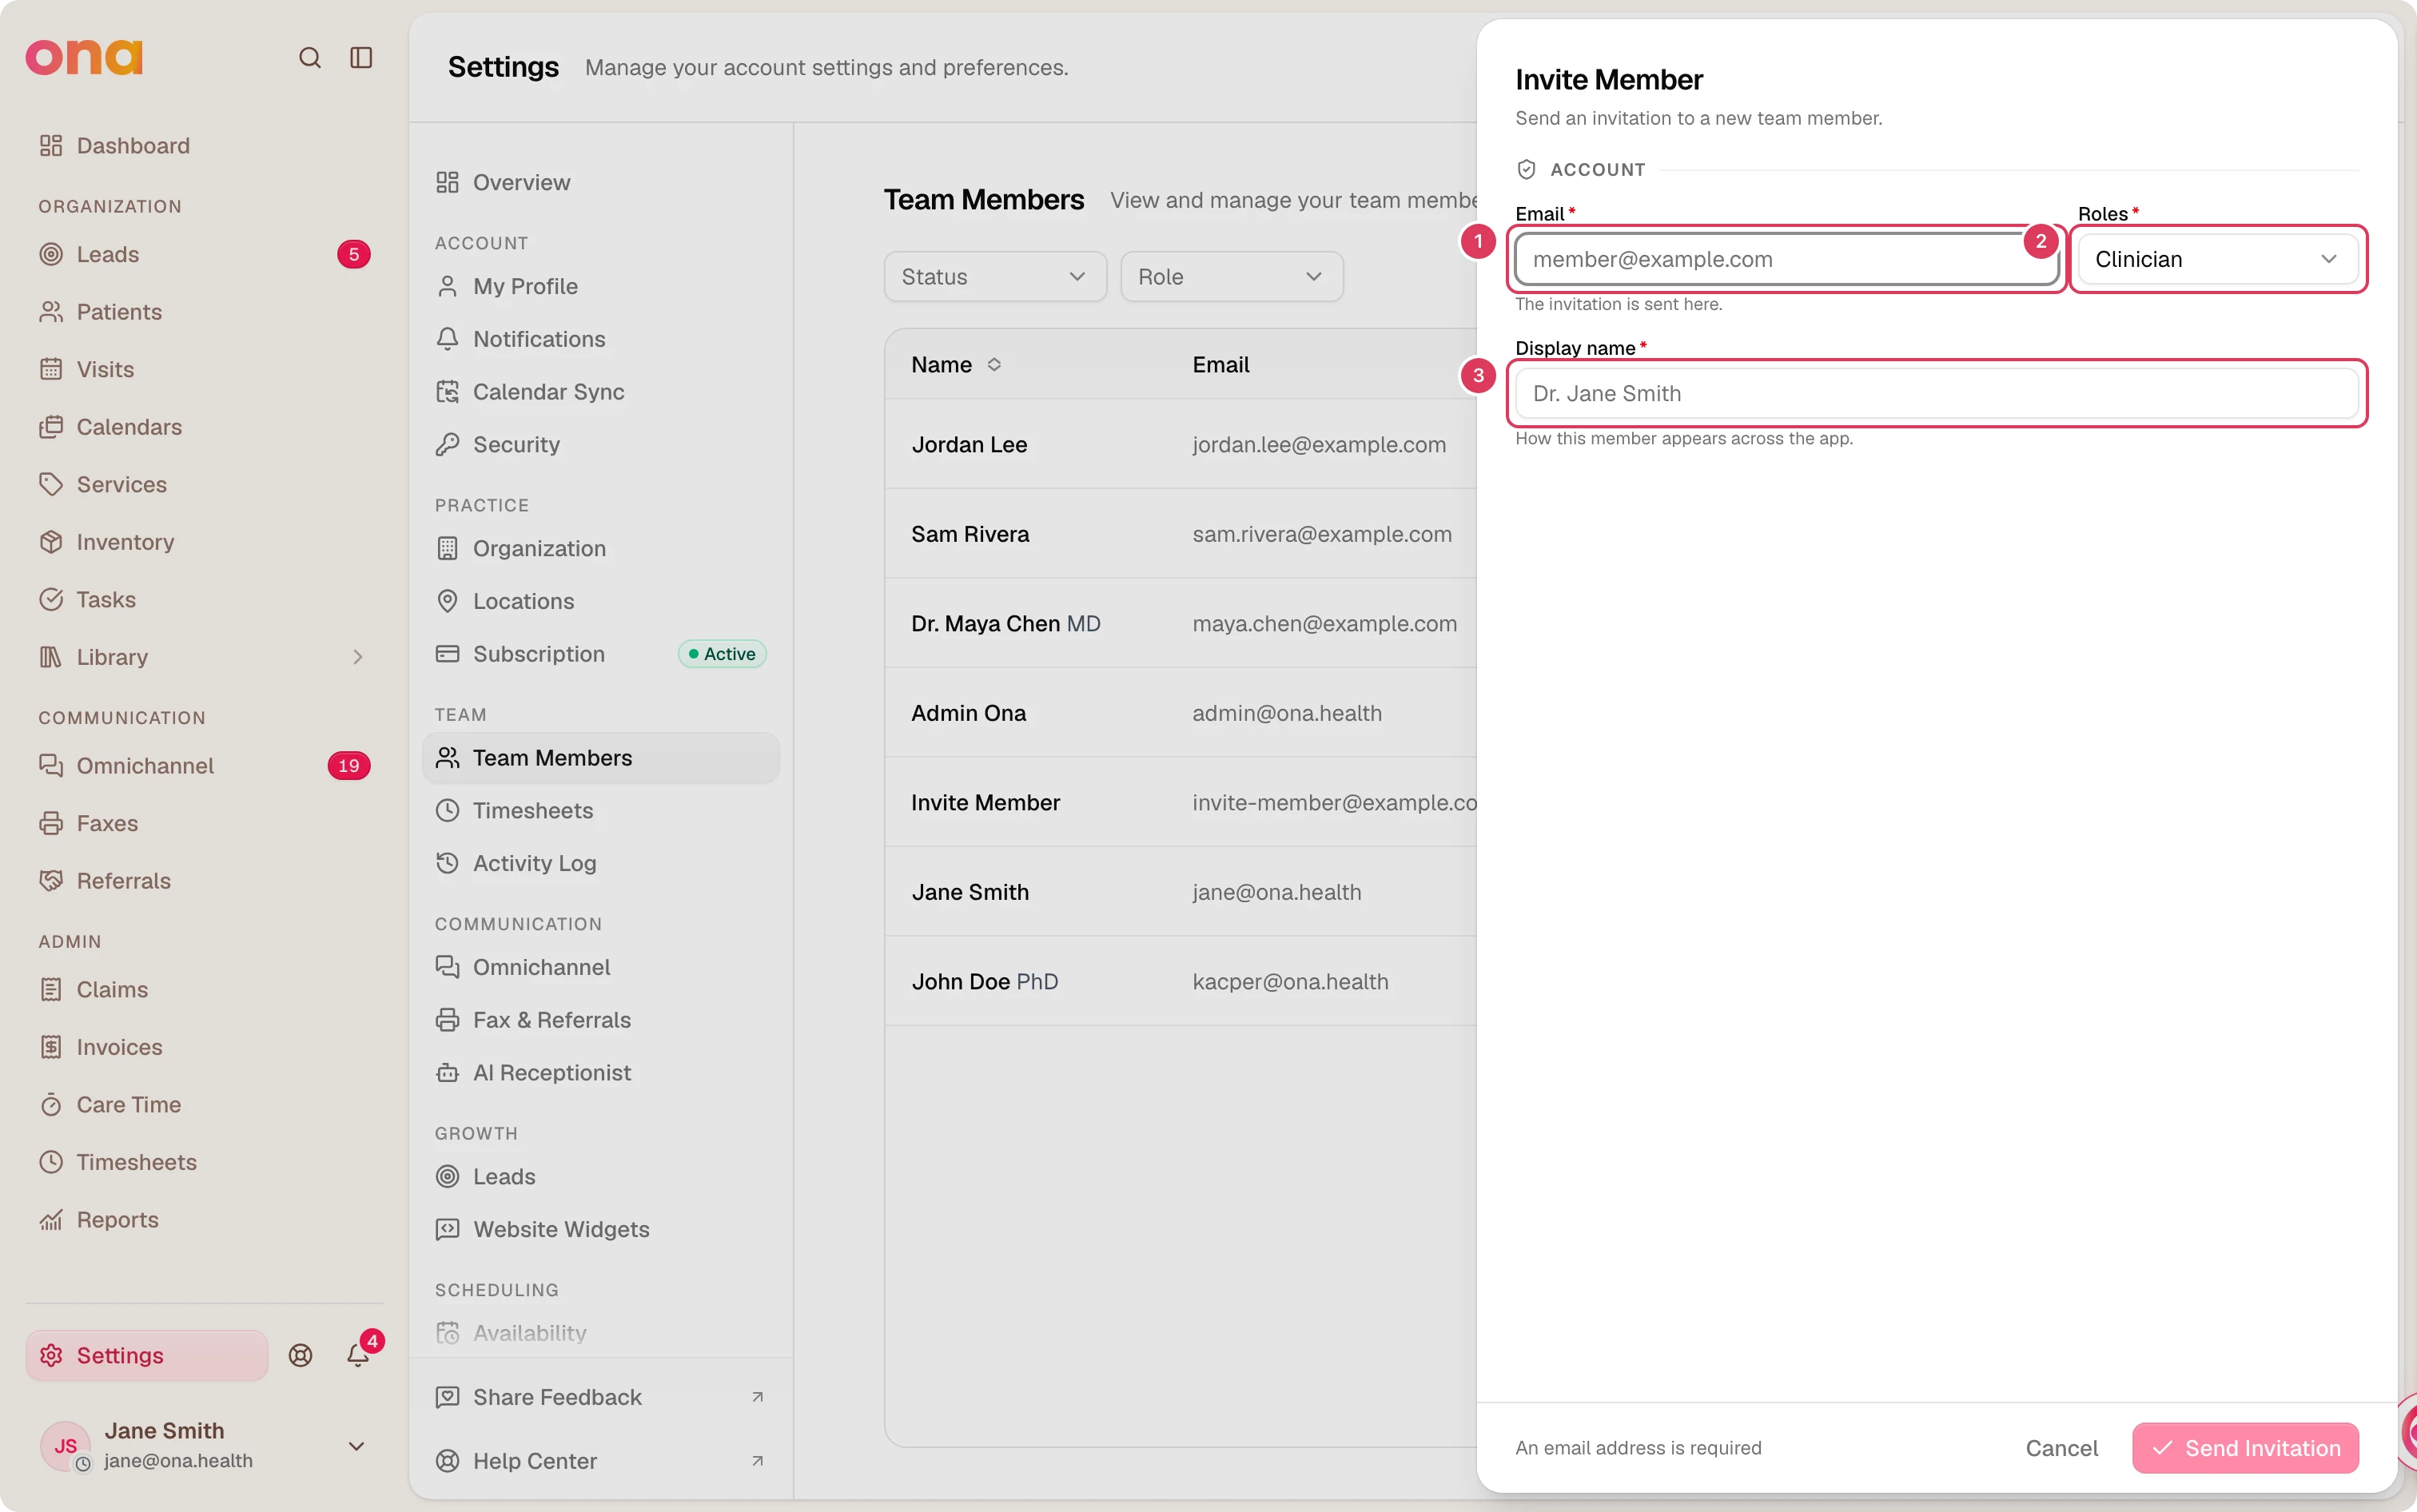Click the Activity Log history icon
Image resolution: width=2417 pixels, height=1512 pixels.
pos(447,863)
